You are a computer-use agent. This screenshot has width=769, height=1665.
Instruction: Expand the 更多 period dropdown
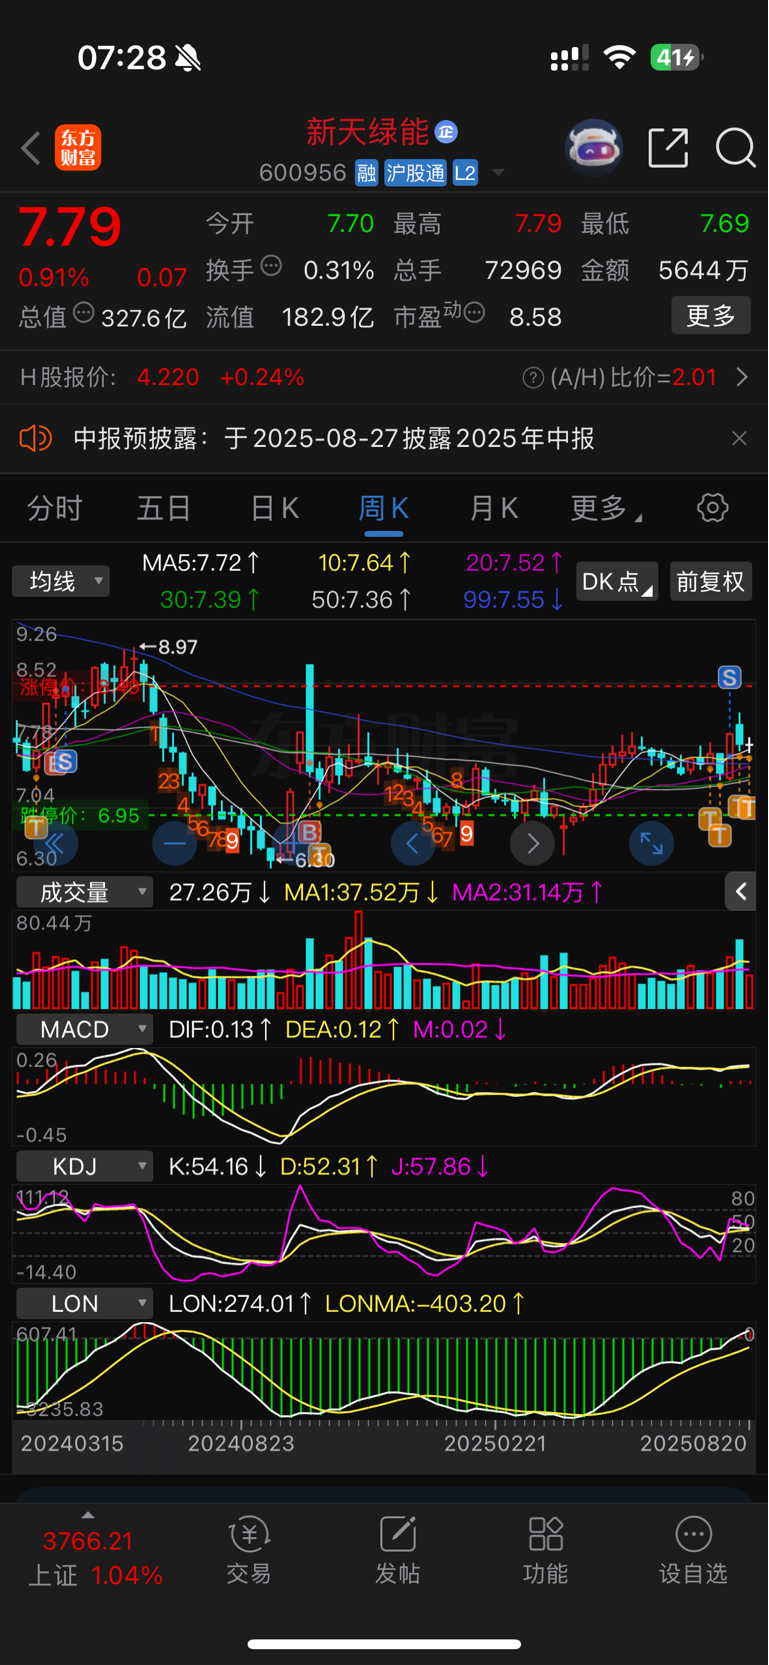point(606,508)
